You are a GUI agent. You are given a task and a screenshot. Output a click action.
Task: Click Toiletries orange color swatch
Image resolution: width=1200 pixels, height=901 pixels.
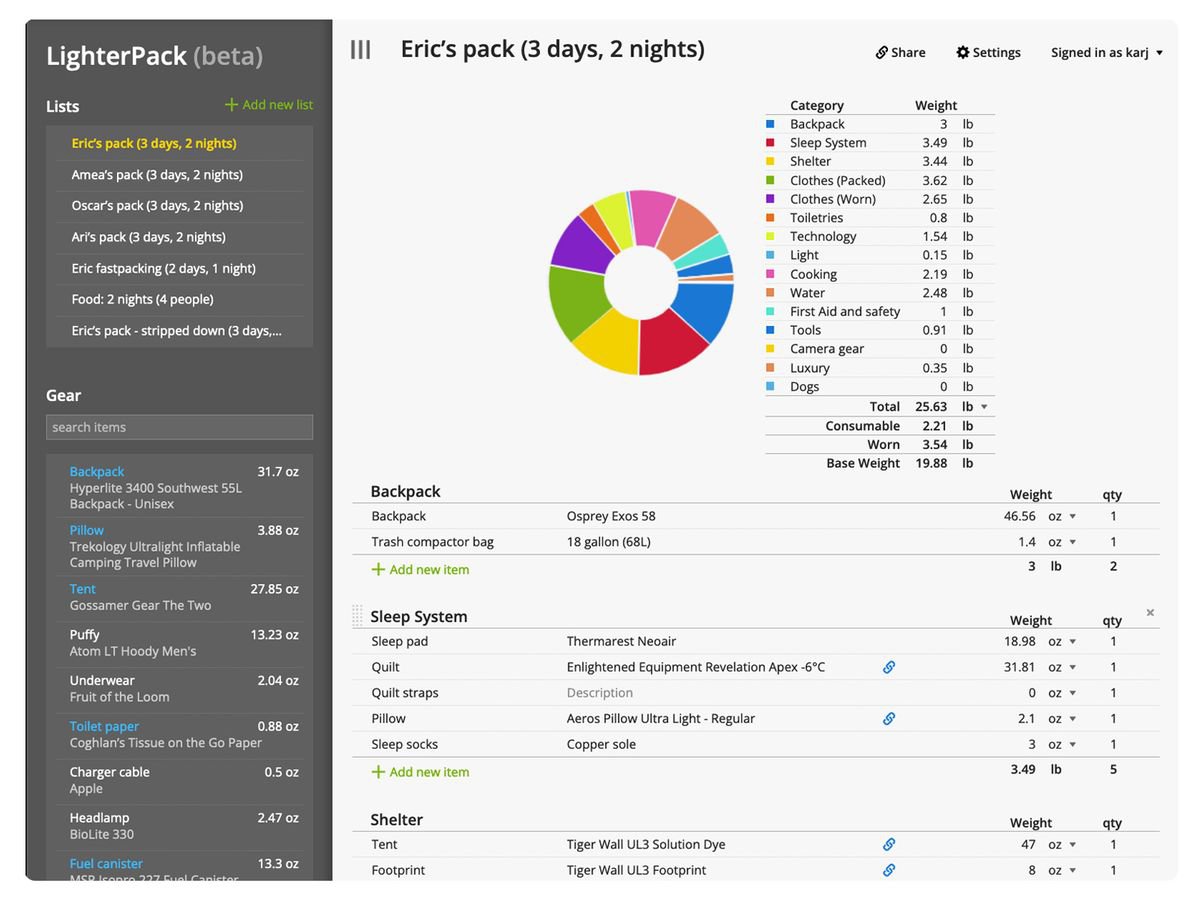coord(770,218)
